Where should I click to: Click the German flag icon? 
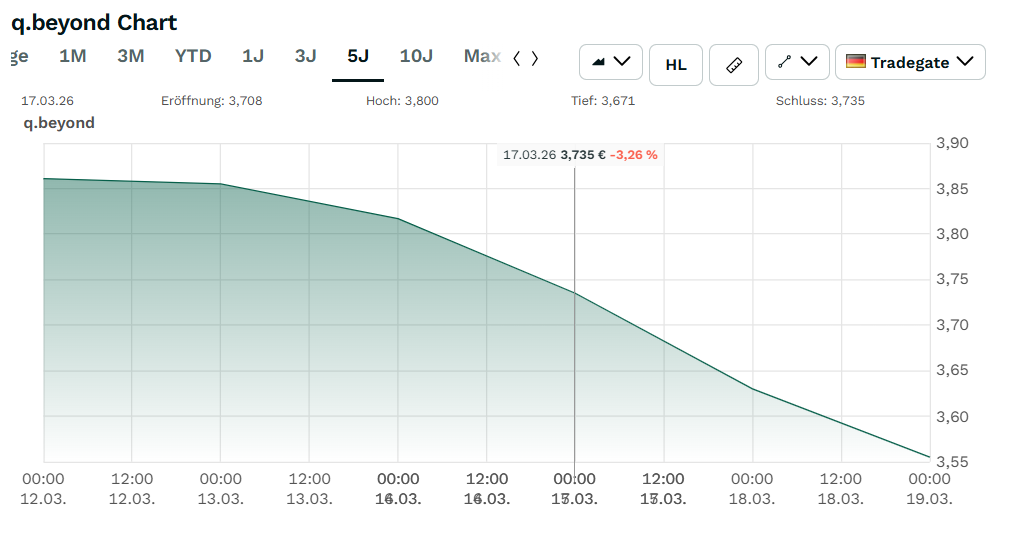856,62
